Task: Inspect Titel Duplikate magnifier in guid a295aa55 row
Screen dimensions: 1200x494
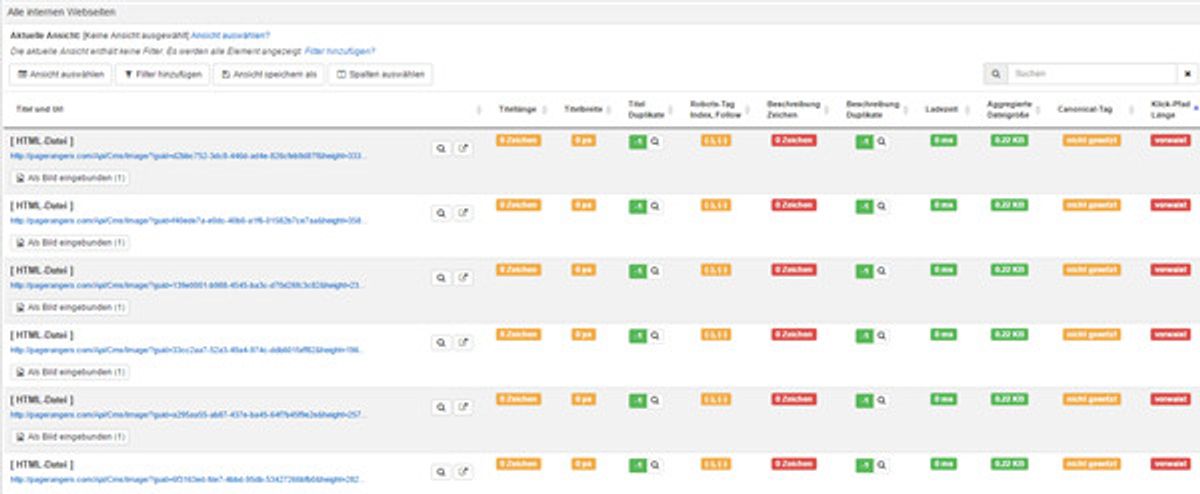Action: pos(655,400)
